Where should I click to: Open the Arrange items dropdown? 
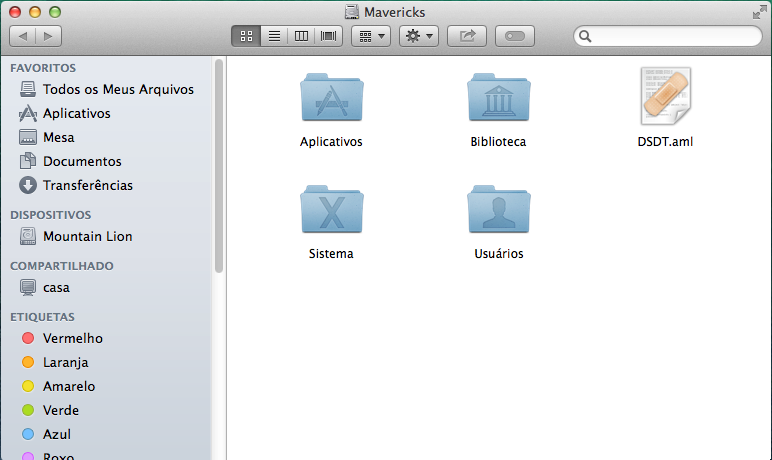[371, 36]
